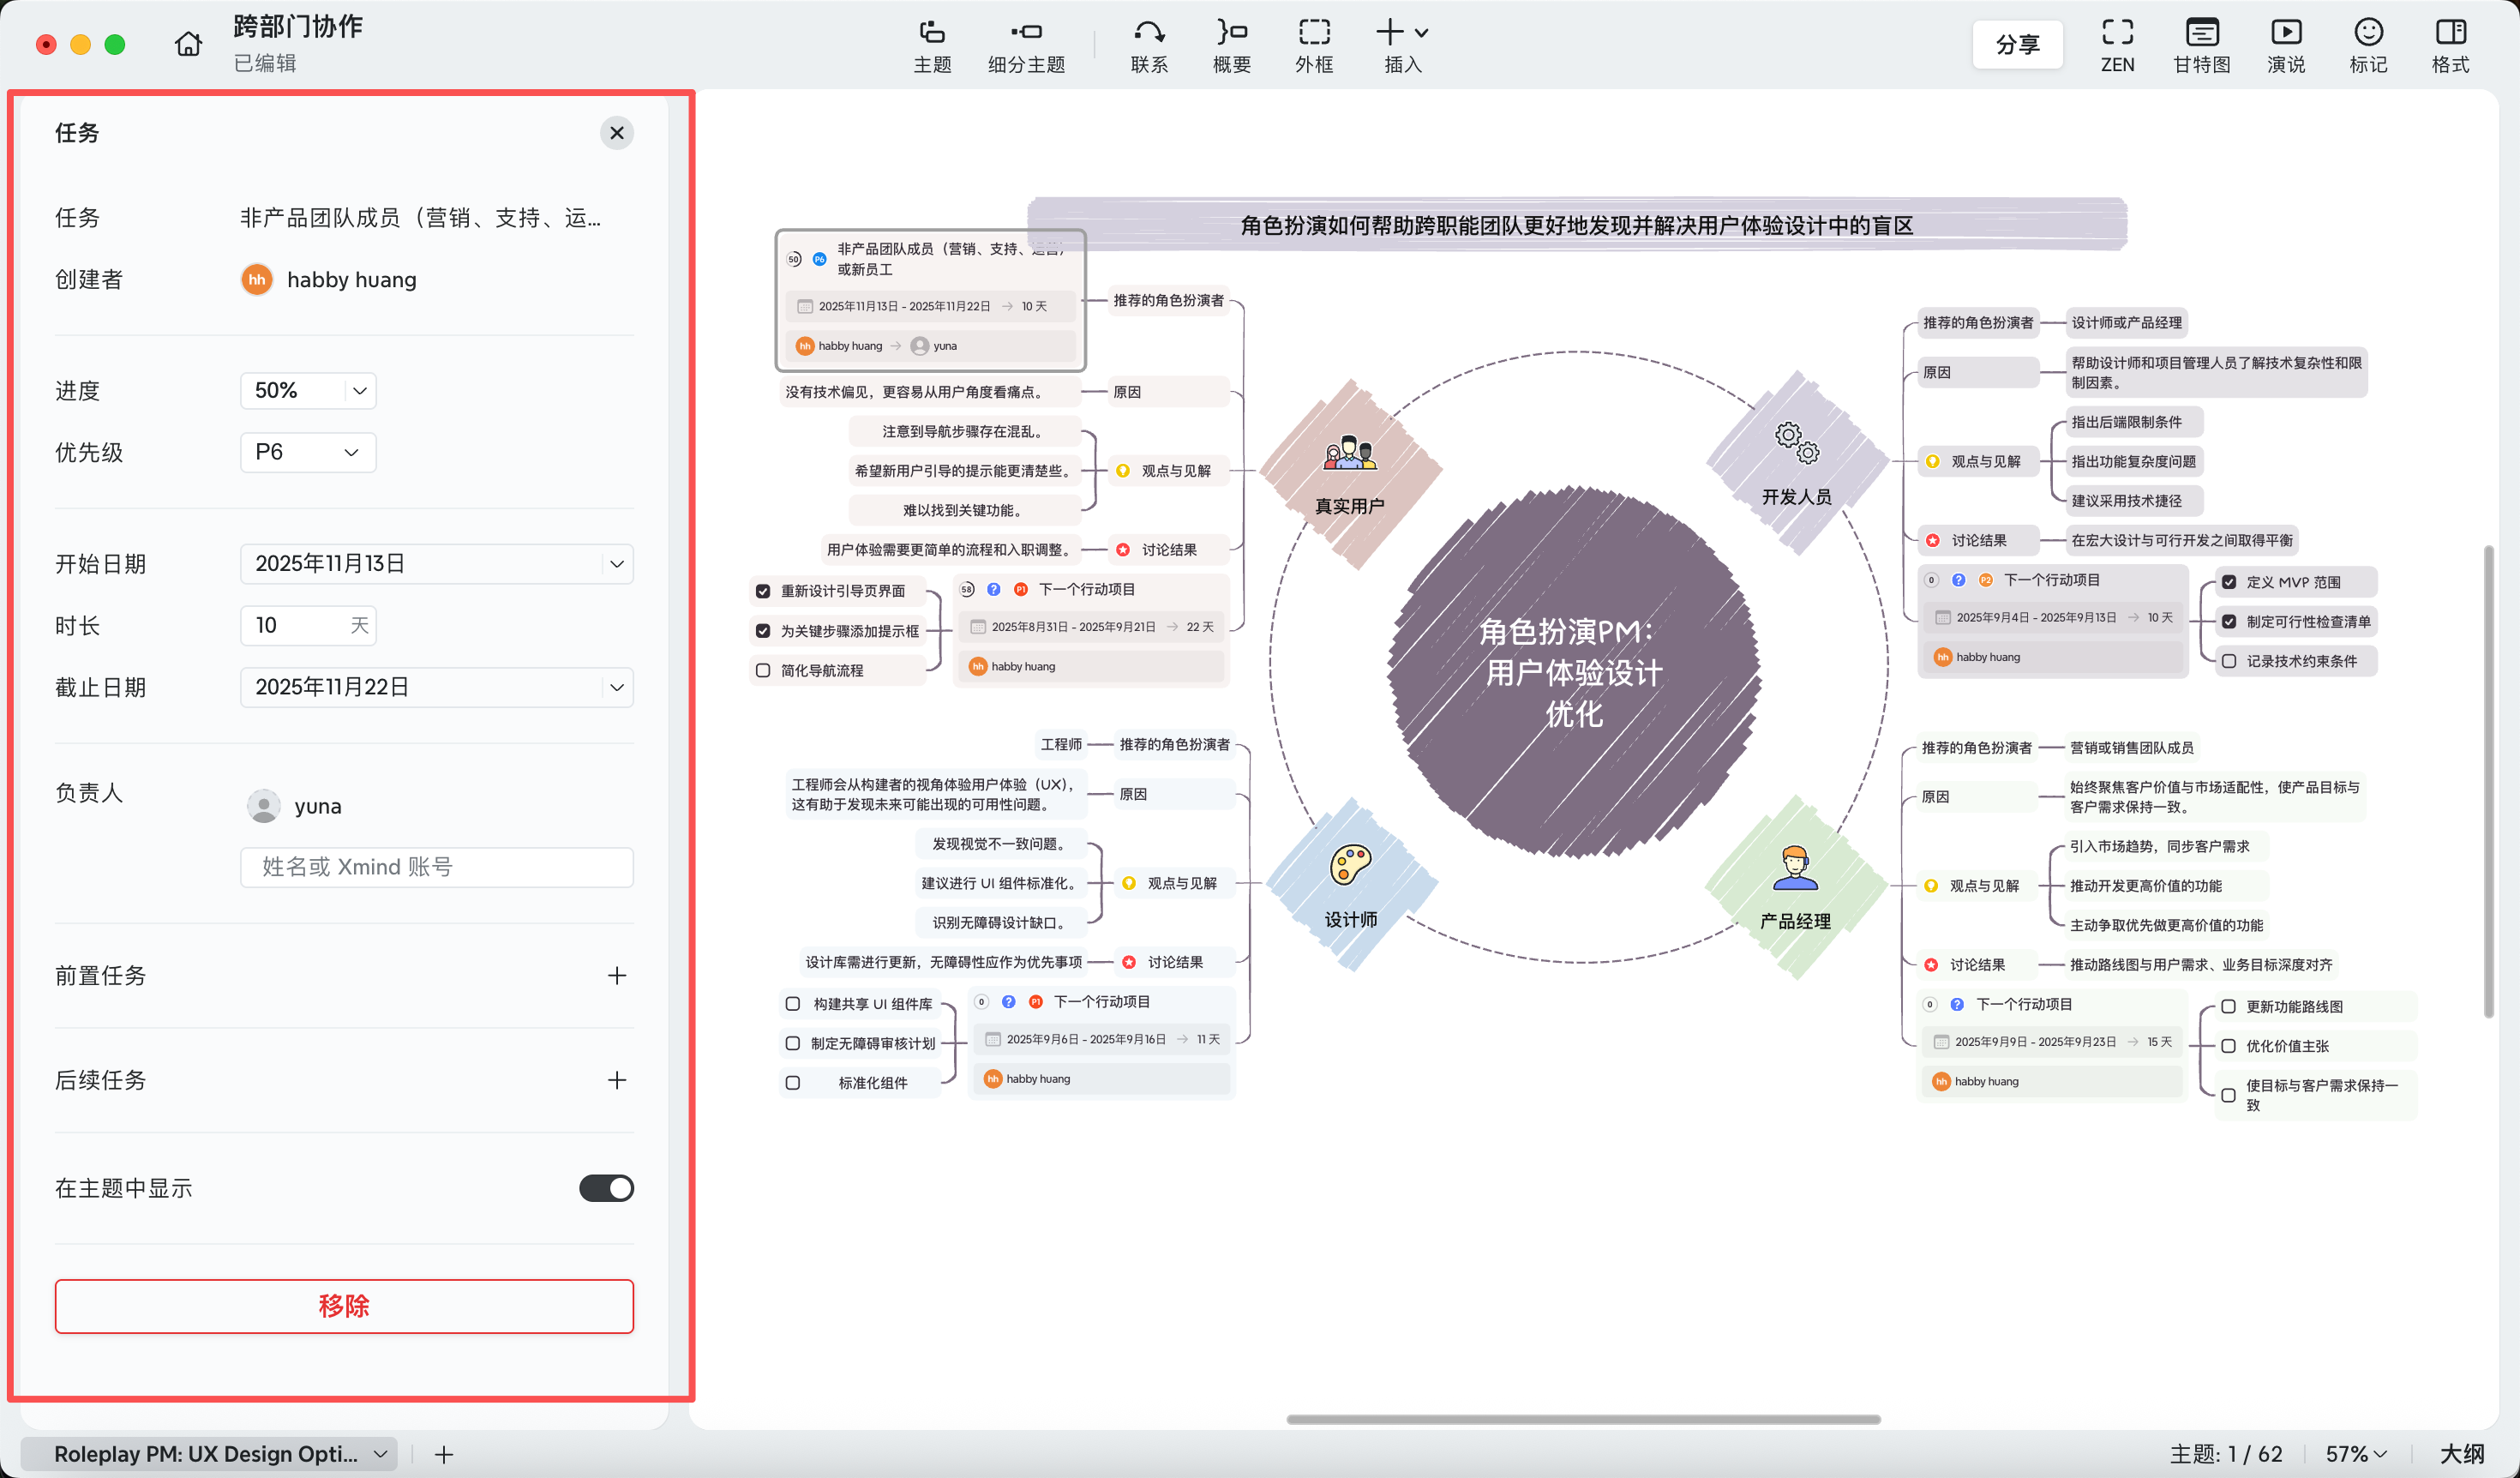Image resolution: width=2520 pixels, height=1478 pixels.
Task: Click the 移除 remove button
Action: [344, 1306]
